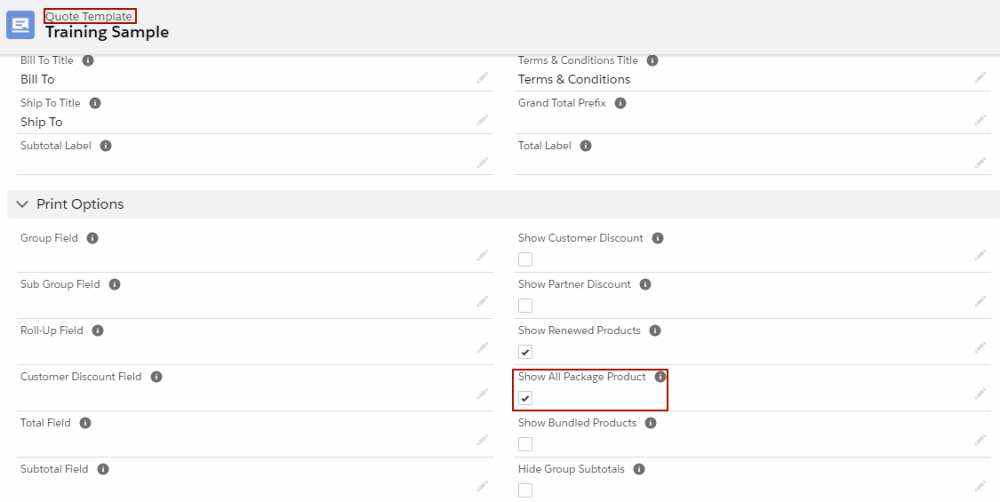Open info tooltip for Sub Group Field

[x=115, y=284]
